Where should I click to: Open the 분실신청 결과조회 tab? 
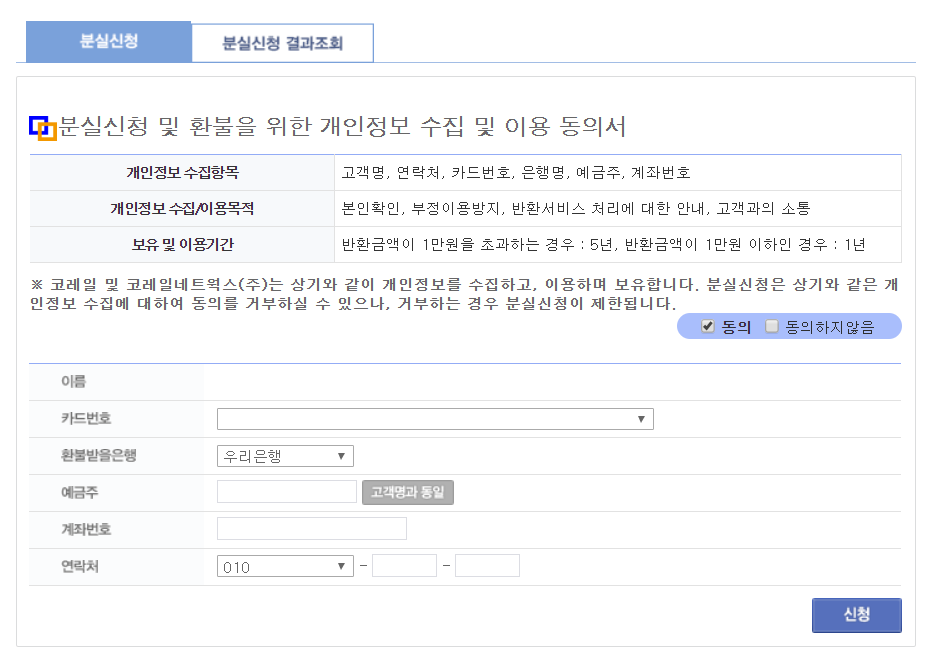pos(282,43)
